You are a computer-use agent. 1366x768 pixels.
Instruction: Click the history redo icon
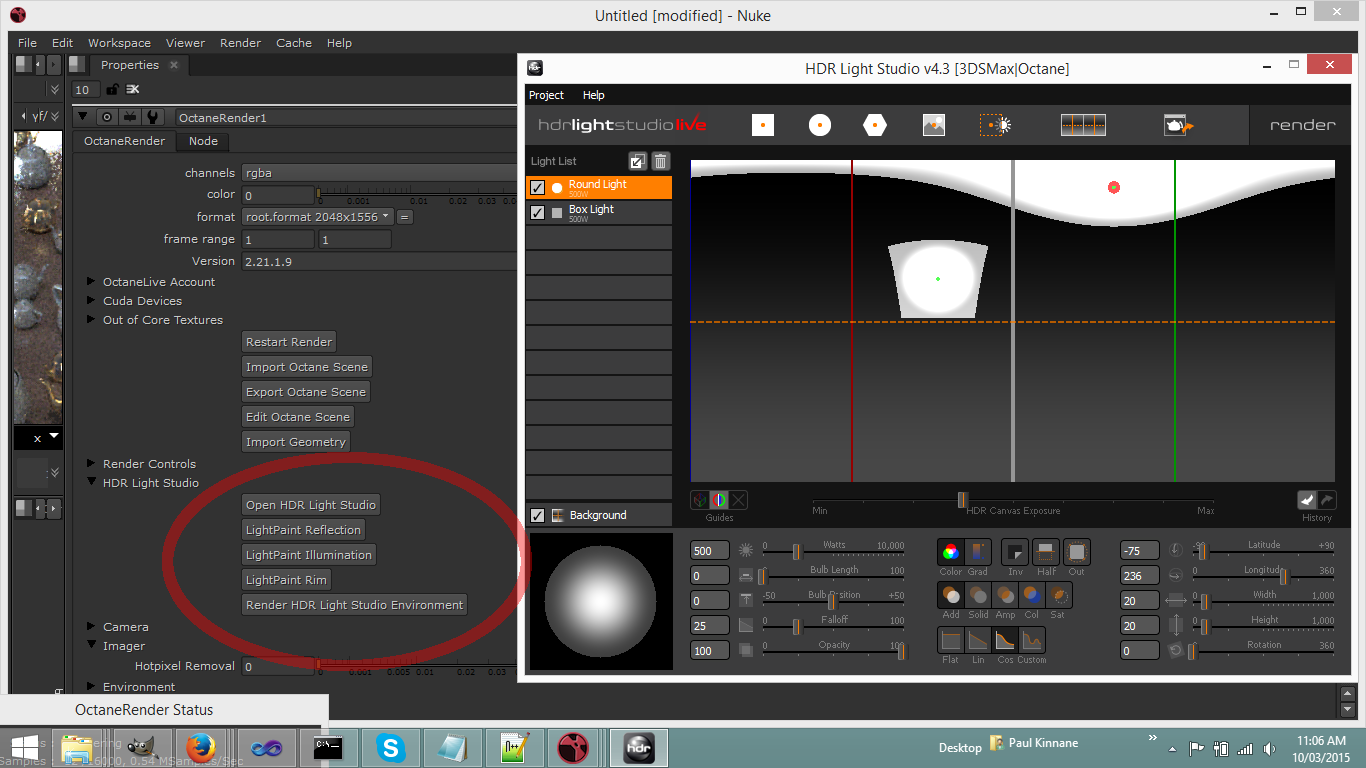1326,499
